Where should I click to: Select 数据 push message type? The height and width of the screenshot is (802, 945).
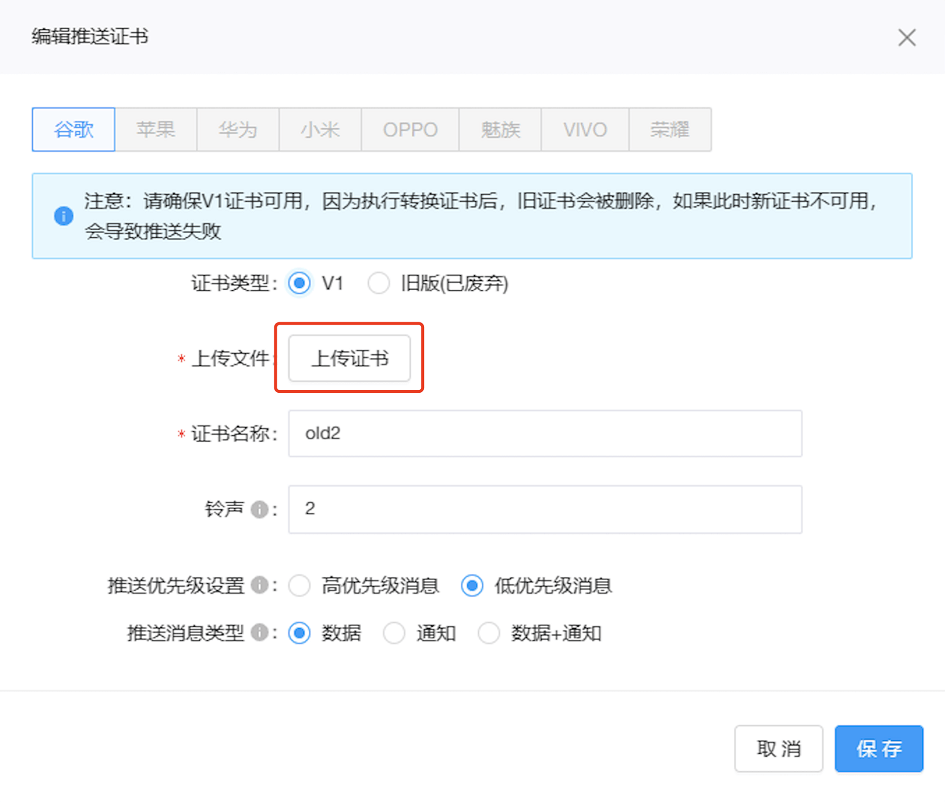click(x=299, y=633)
